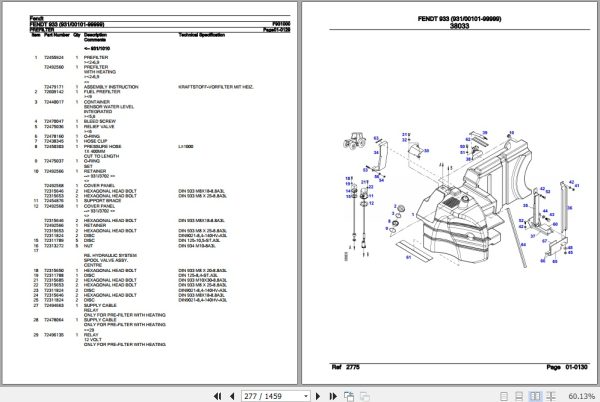This screenshot has height=402, width=600.
Task: Click 'Ref 2775' in the diagram footer
Action: point(346,367)
